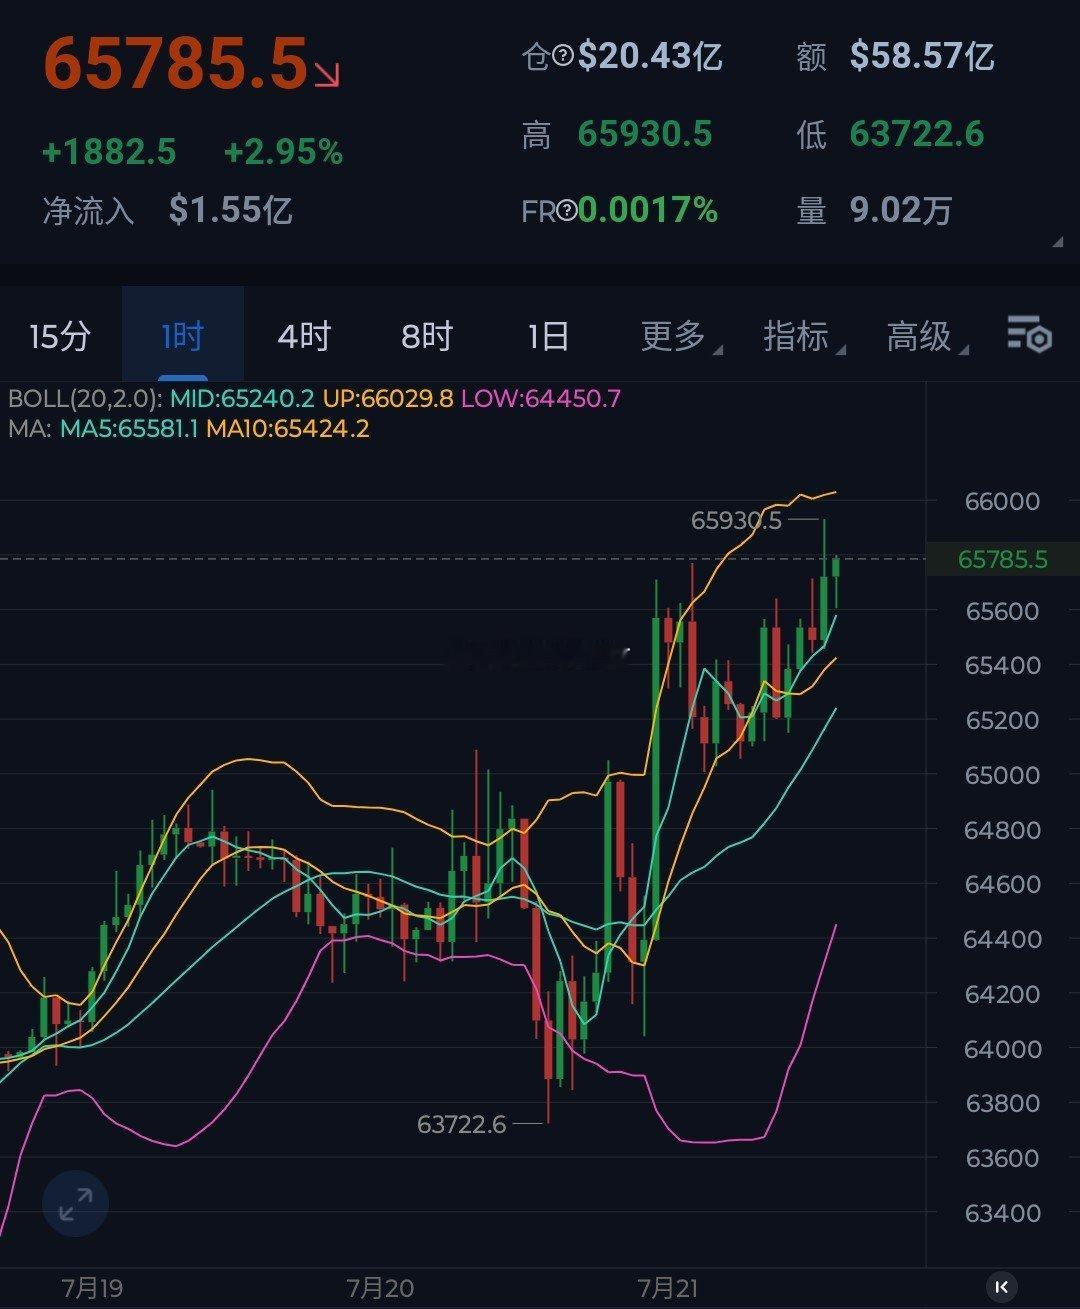Tap the 7月19 date on time axis
The width and height of the screenshot is (1080, 1309).
click(x=92, y=1287)
